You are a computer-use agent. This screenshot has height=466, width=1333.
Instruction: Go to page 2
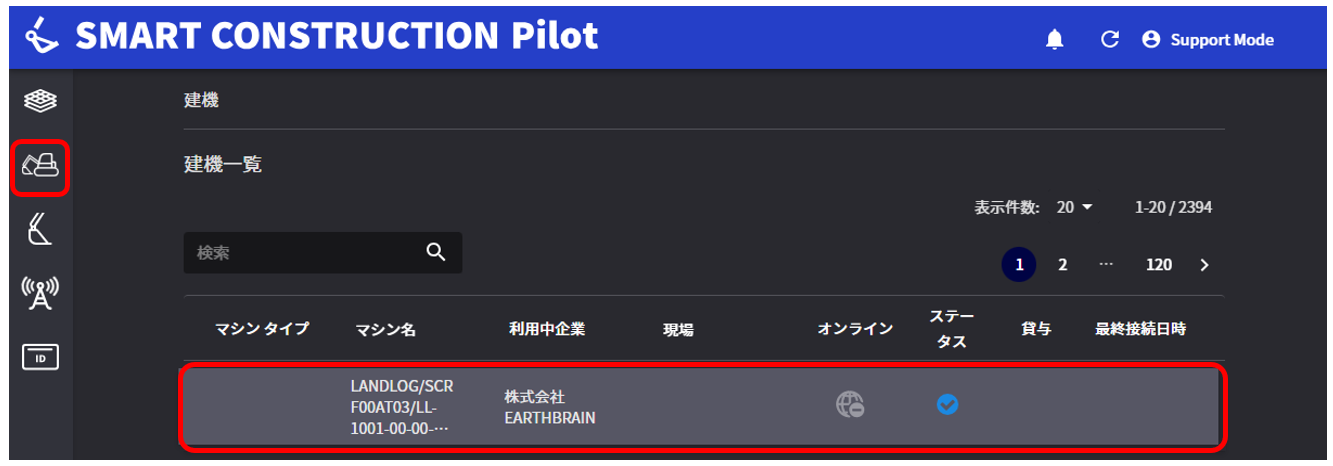pos(1063,265)
